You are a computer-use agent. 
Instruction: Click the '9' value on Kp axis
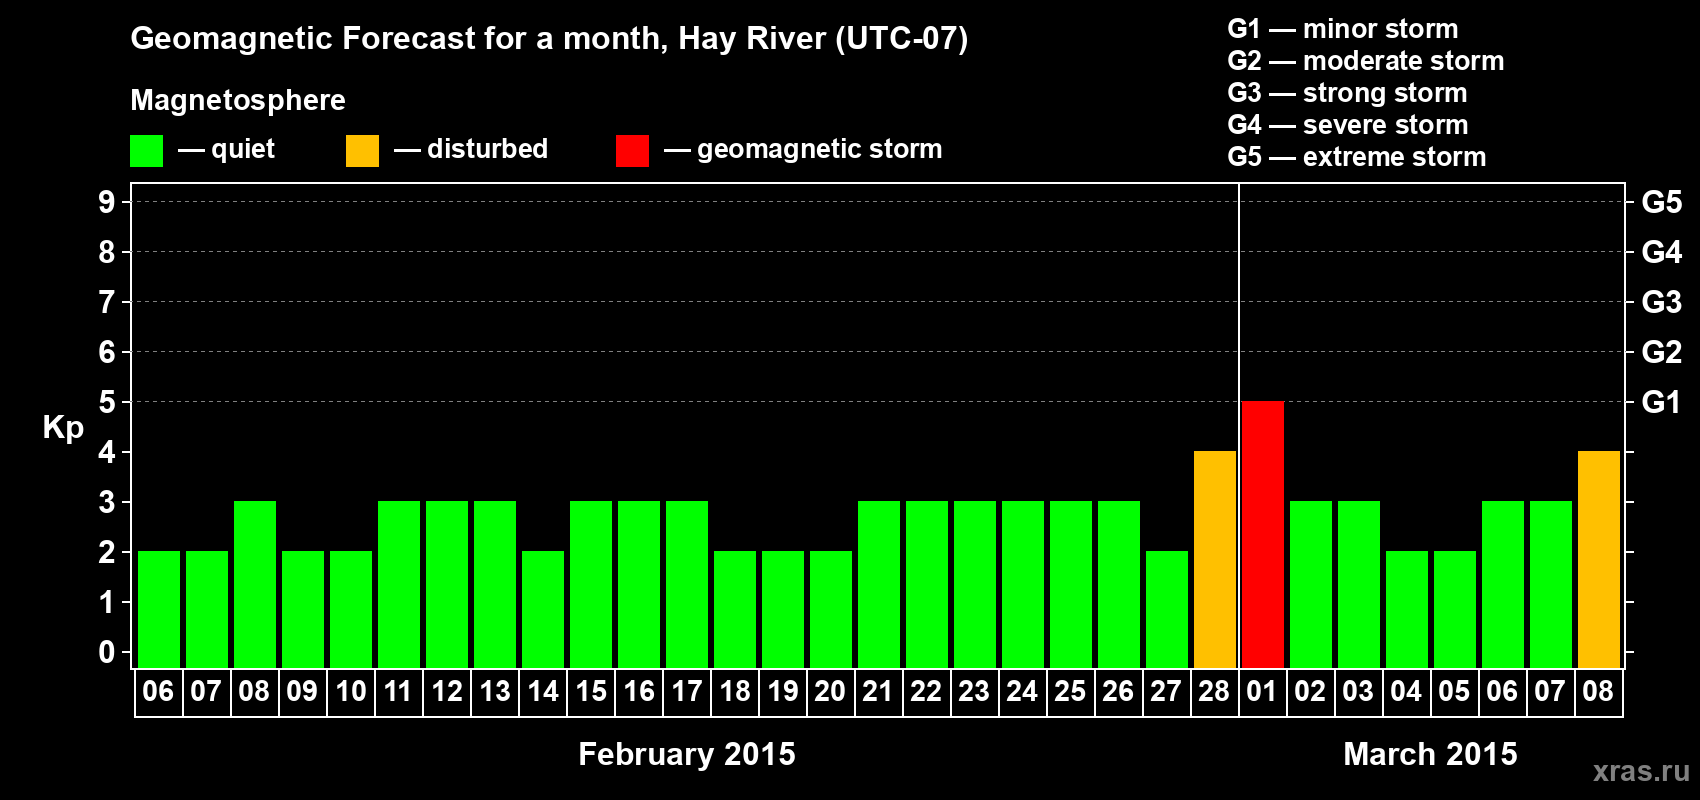pyautogui.click(x=107, y=202)
